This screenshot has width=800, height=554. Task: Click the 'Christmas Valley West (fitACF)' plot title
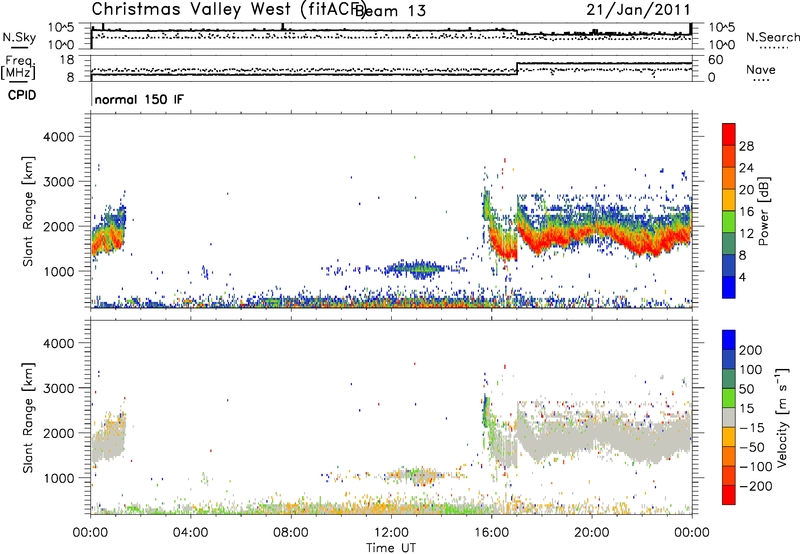(x=228, y=10)
